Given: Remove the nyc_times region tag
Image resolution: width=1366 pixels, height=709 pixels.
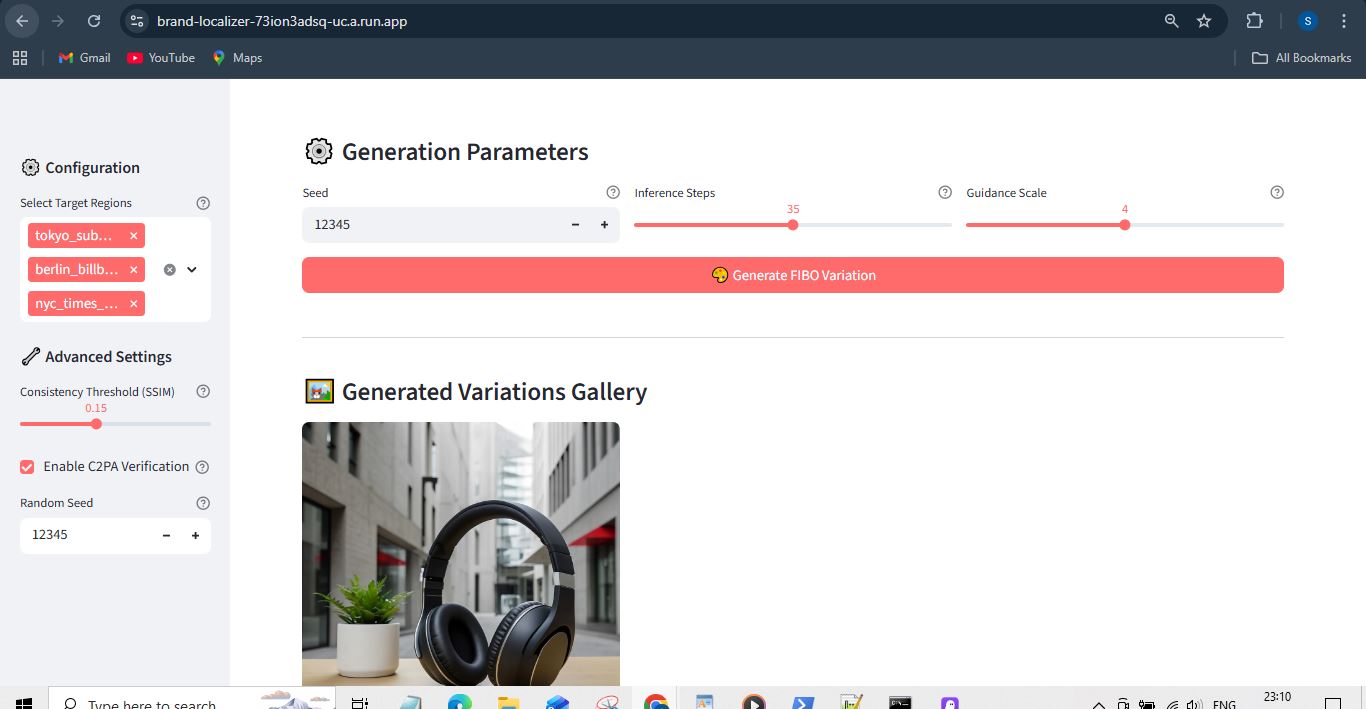Looking at the screenshot, I should pos(133,304).
